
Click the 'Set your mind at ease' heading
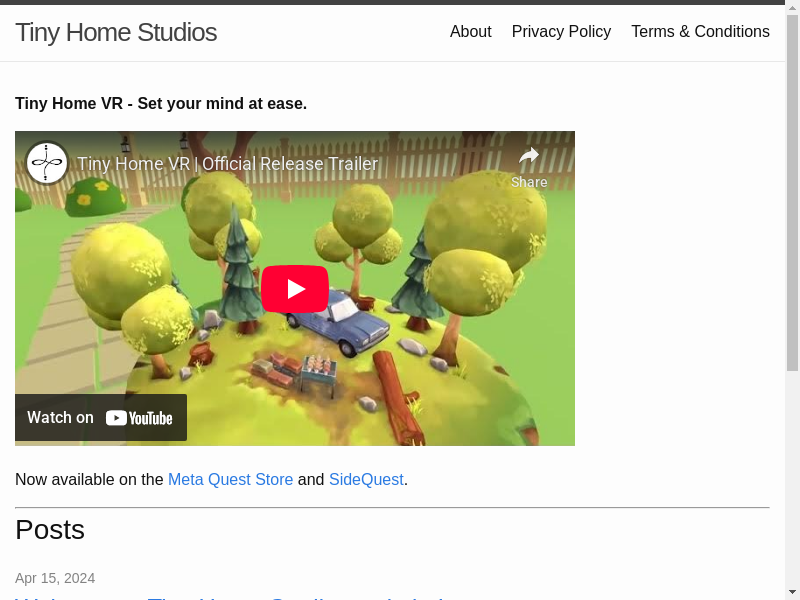pyautogui.click(x=161, y=104)
